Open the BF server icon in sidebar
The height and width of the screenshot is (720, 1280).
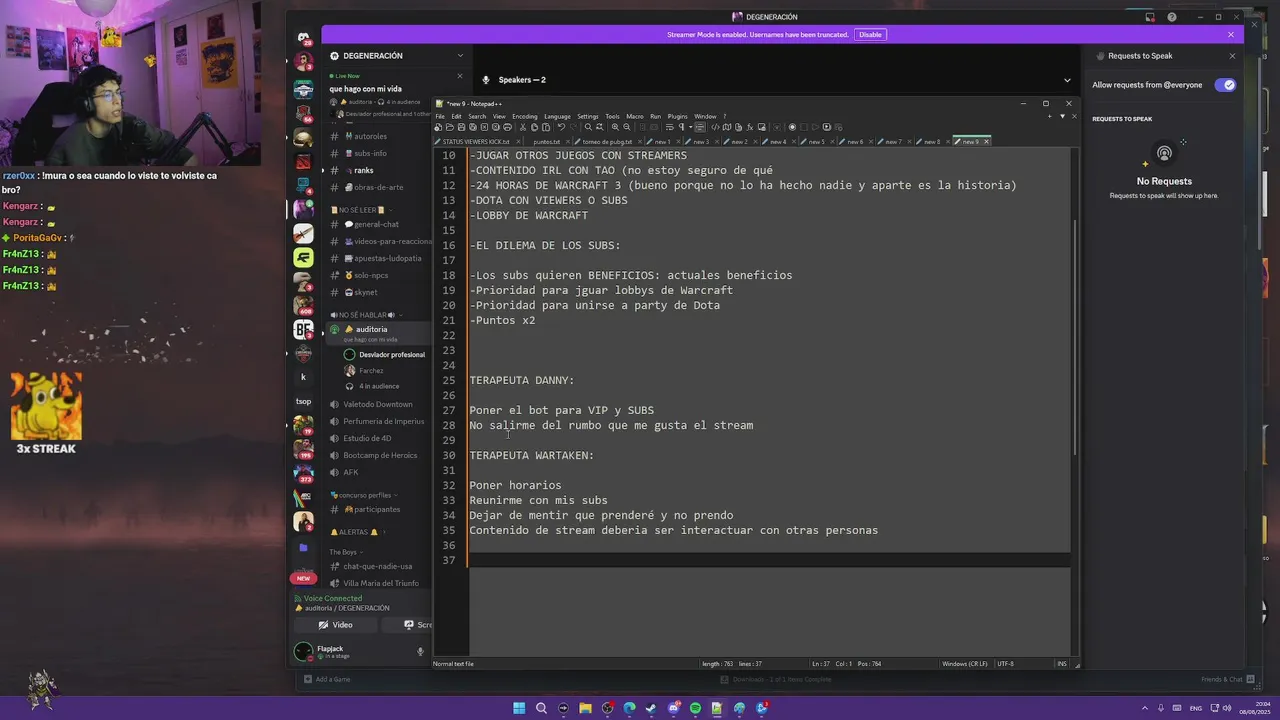(x=303, y=329)
